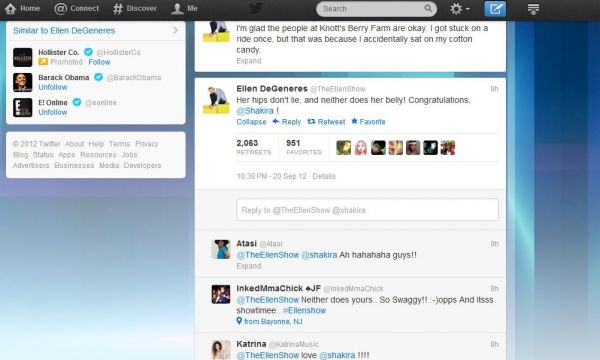Screen dimensions: 600x360
Task: Open the About footer link
Action: click(74, 144)
